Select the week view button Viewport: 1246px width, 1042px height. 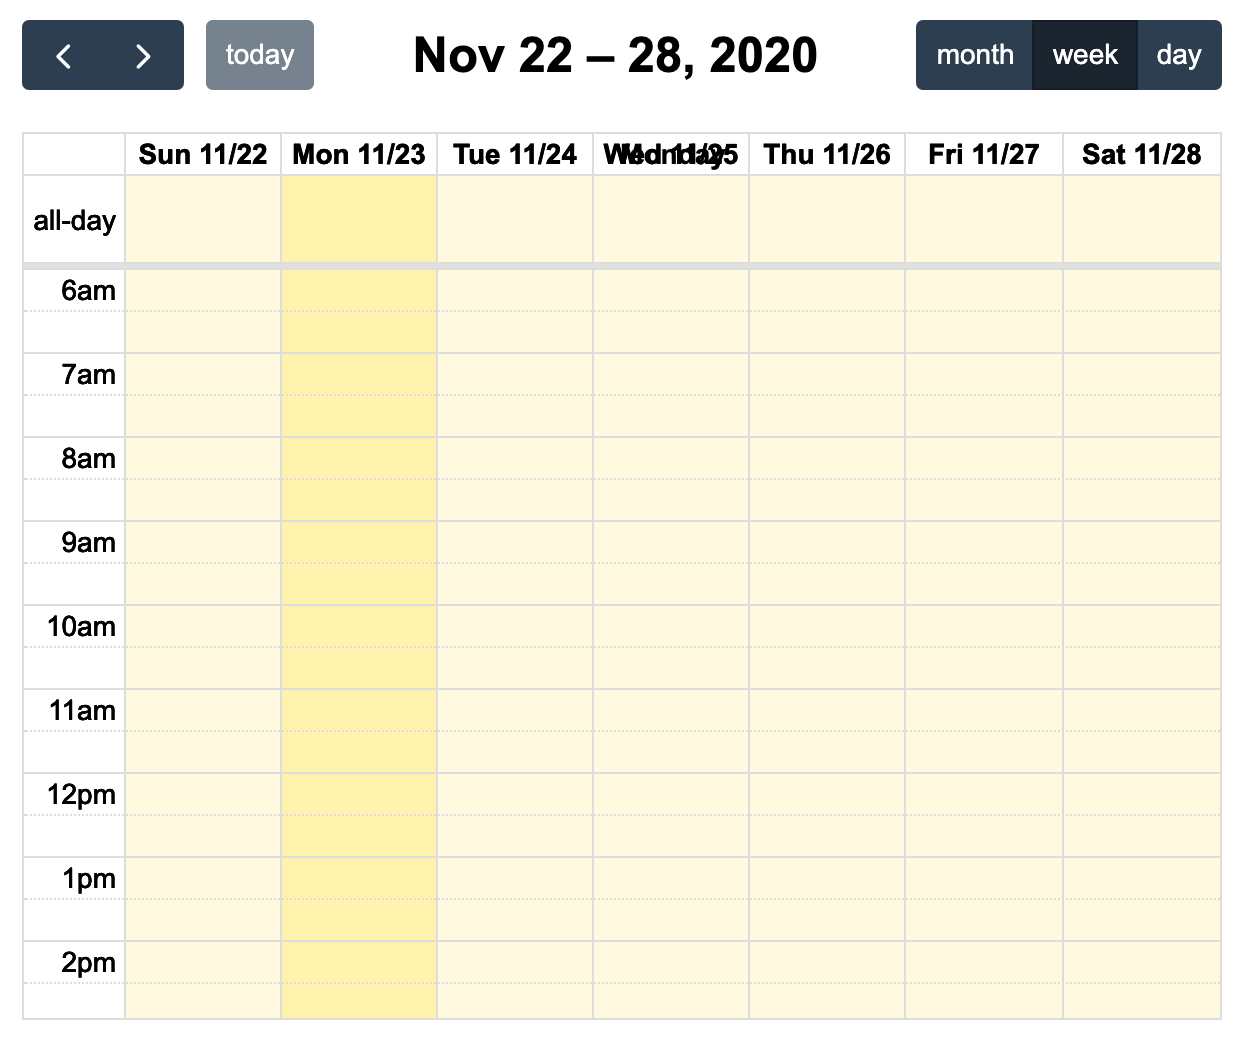(1085, 55)
